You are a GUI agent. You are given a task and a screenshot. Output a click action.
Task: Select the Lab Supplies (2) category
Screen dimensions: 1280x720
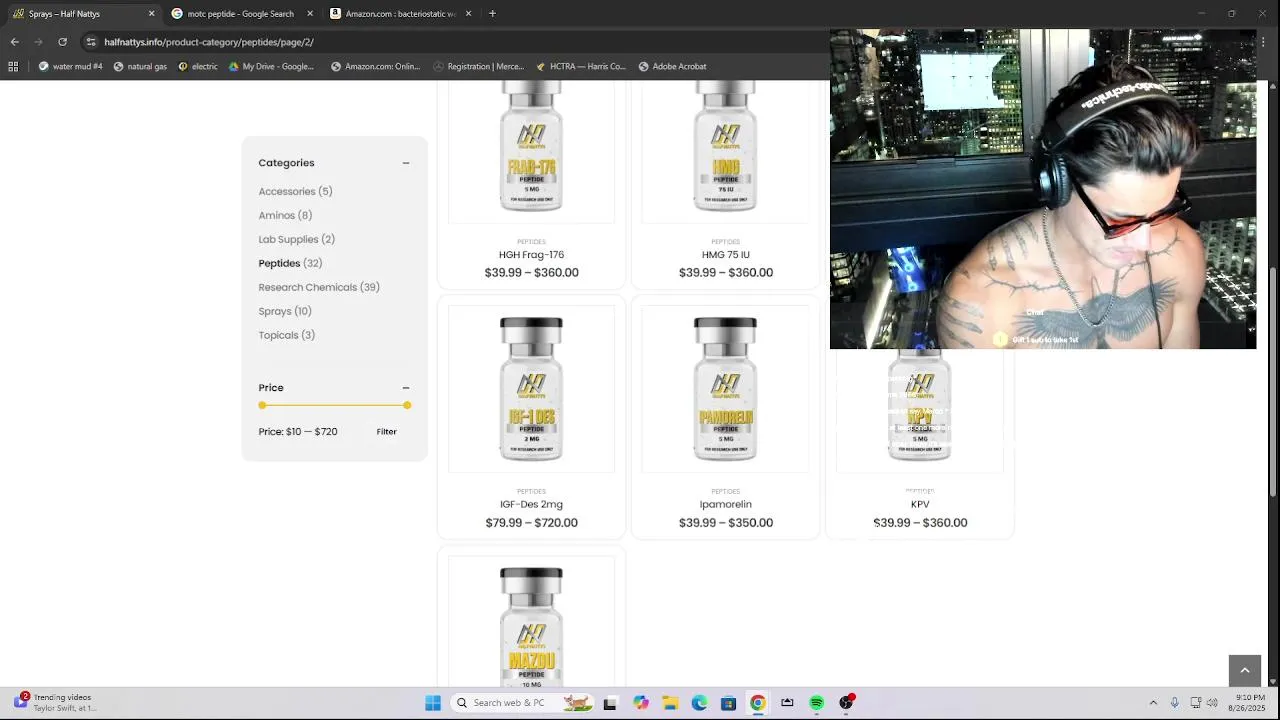[x=296, y=240]
